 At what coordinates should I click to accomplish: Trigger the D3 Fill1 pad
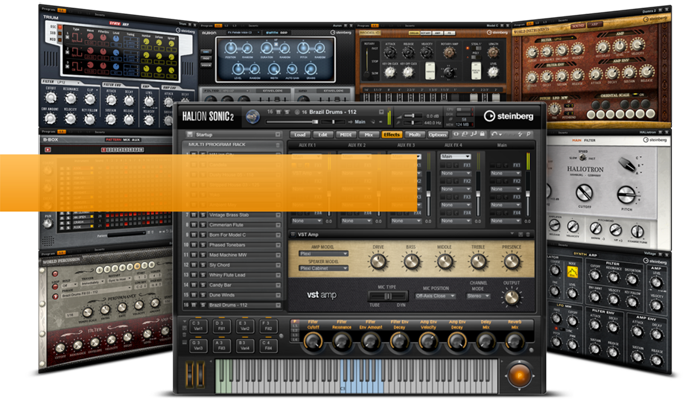[x=221, y=326]
